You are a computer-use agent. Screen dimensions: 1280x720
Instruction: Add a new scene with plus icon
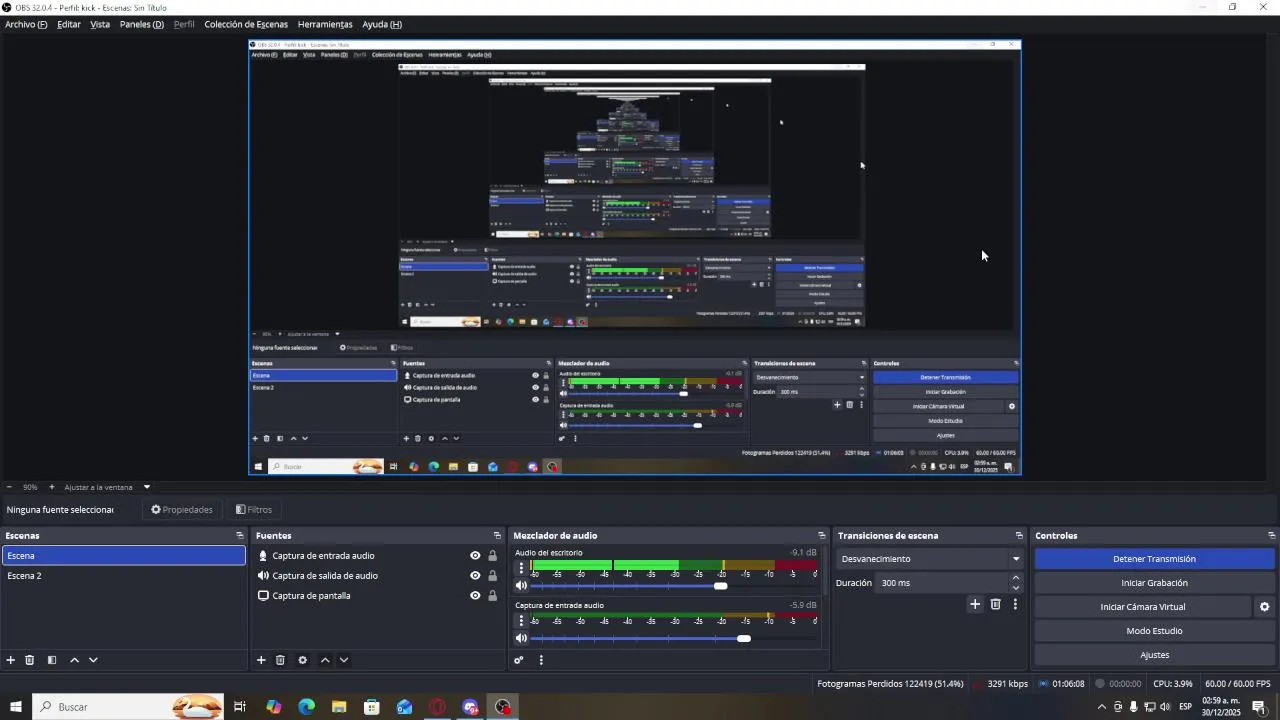(11, 660)
